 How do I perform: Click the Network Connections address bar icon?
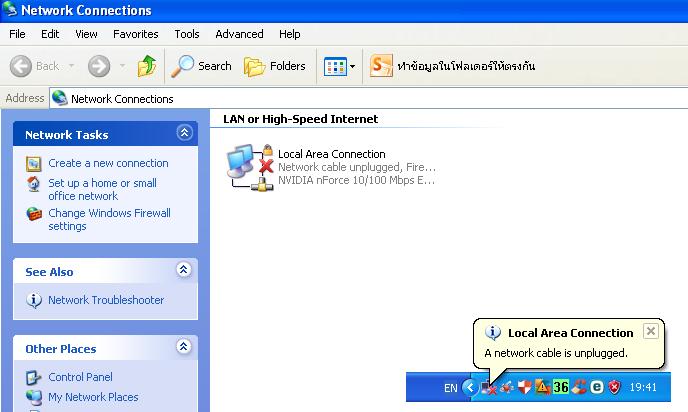click(x=60, y=98)
